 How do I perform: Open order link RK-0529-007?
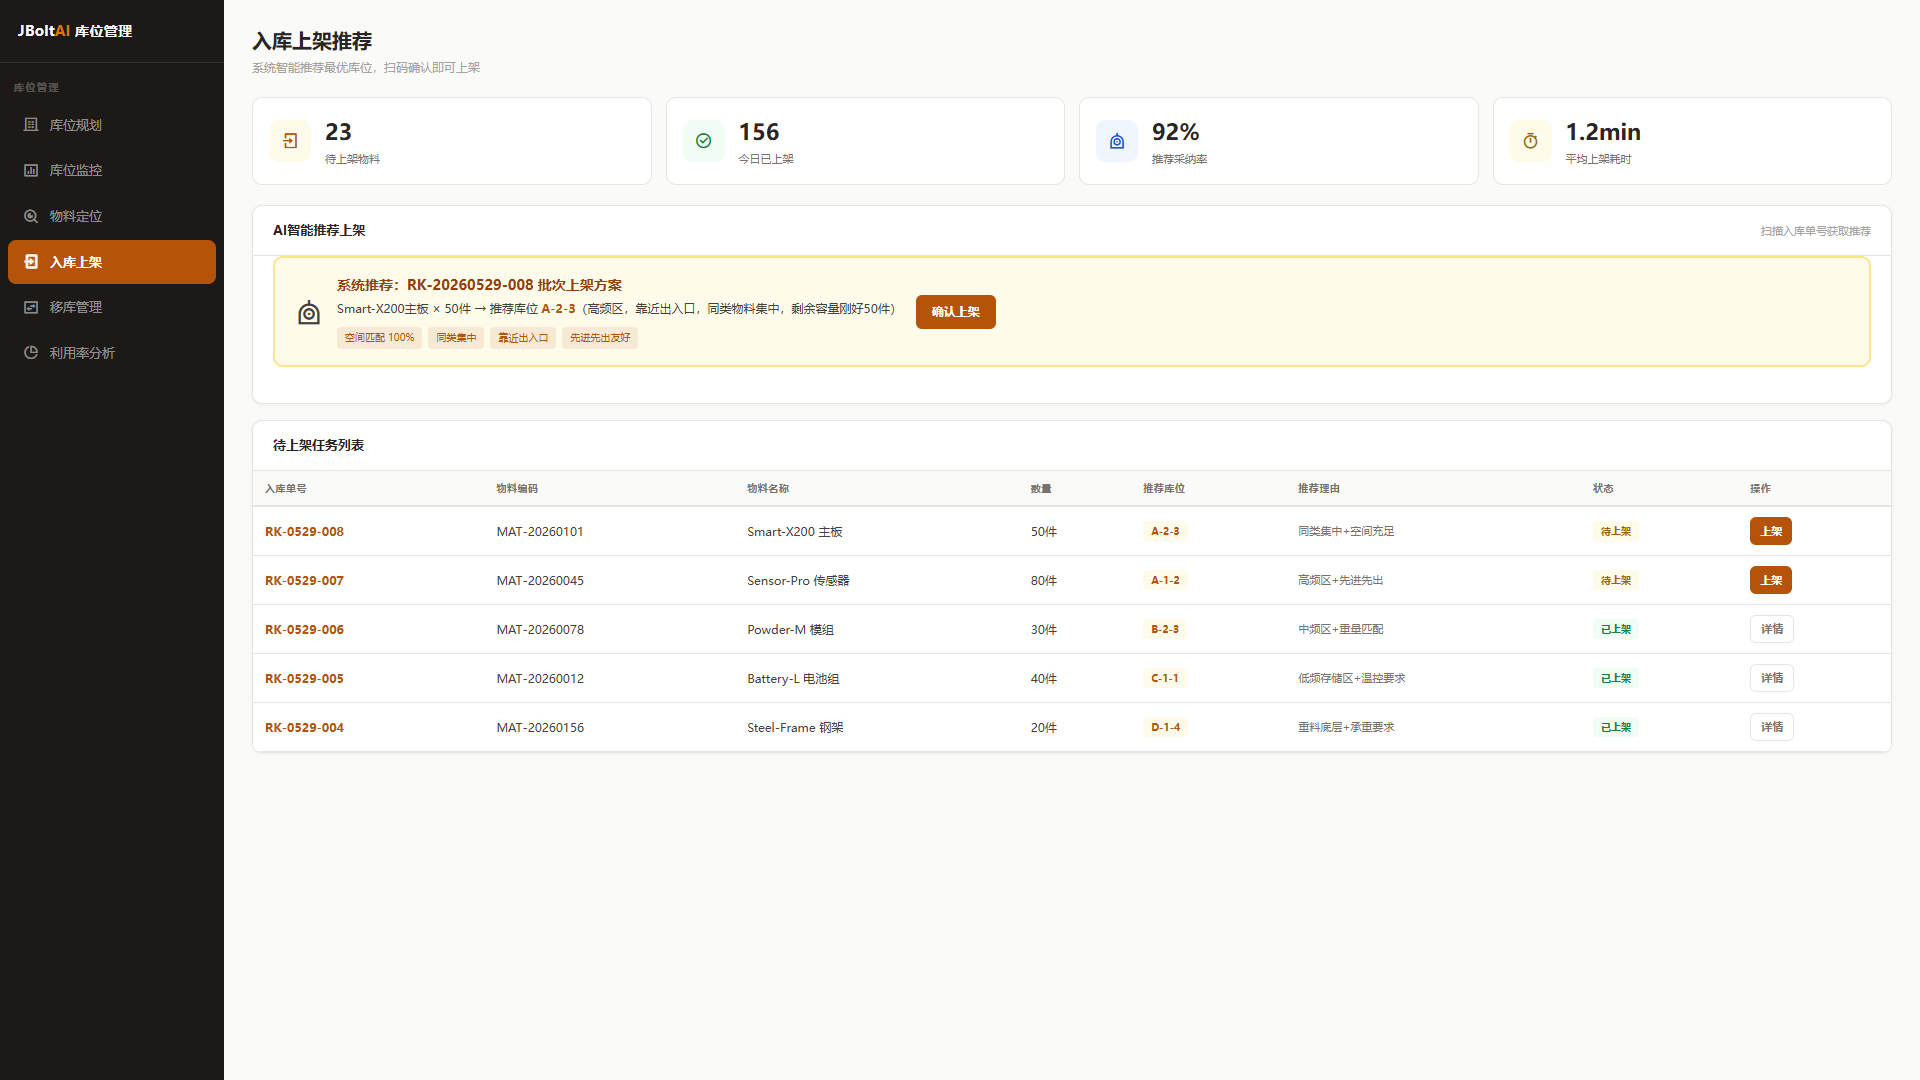pyautogui.click(x=304, y=581)
